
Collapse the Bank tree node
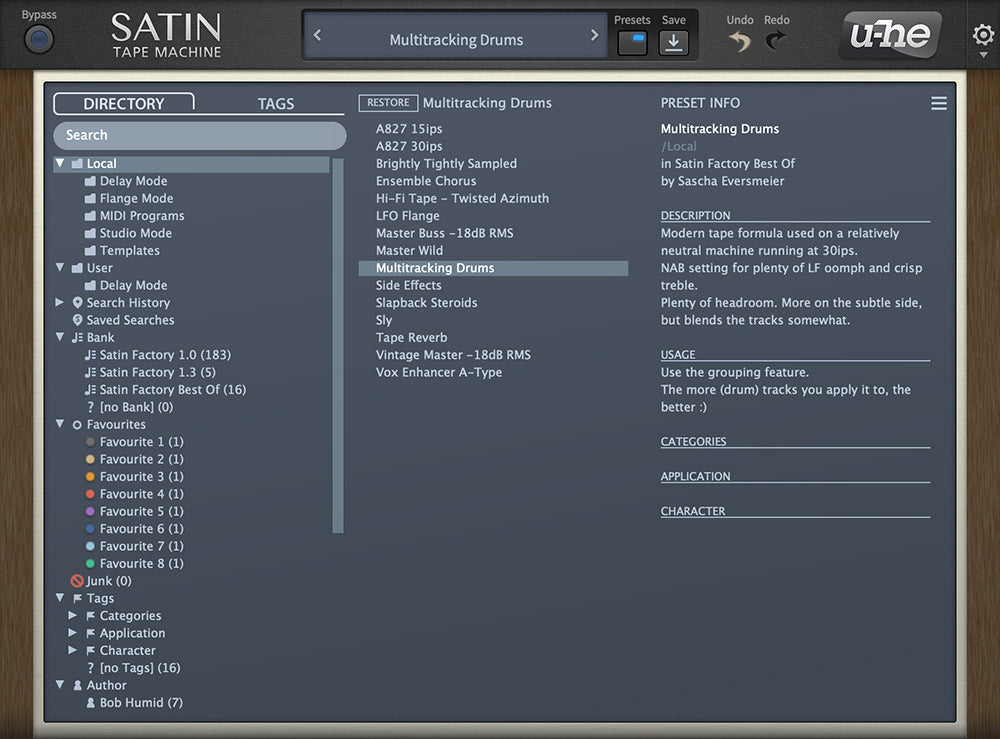(x=60, y=337)
